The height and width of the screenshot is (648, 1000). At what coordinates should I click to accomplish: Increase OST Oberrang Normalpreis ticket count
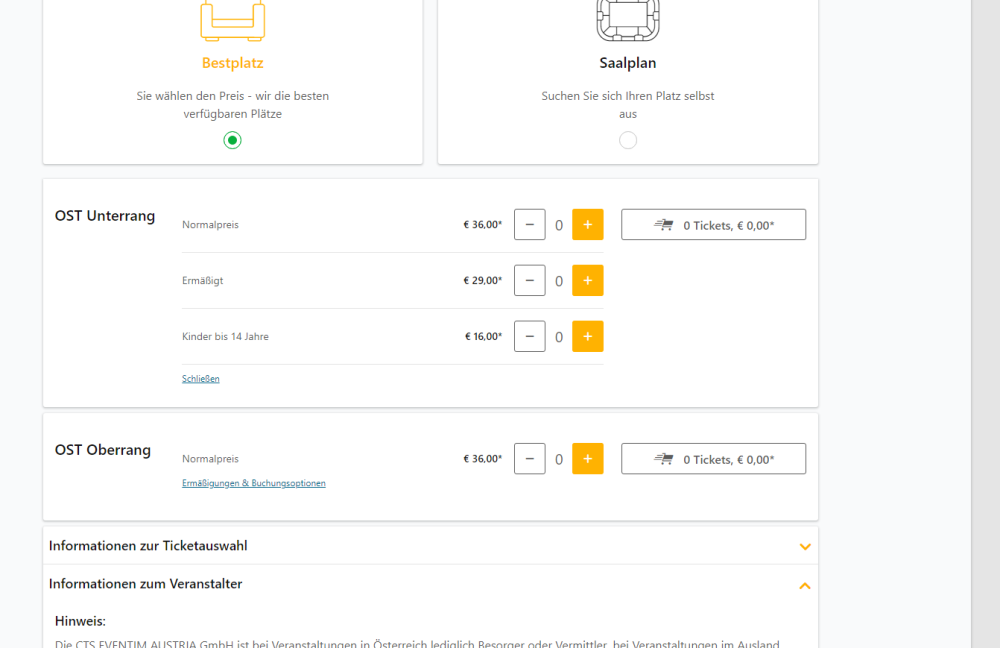[x=587, y=459]
